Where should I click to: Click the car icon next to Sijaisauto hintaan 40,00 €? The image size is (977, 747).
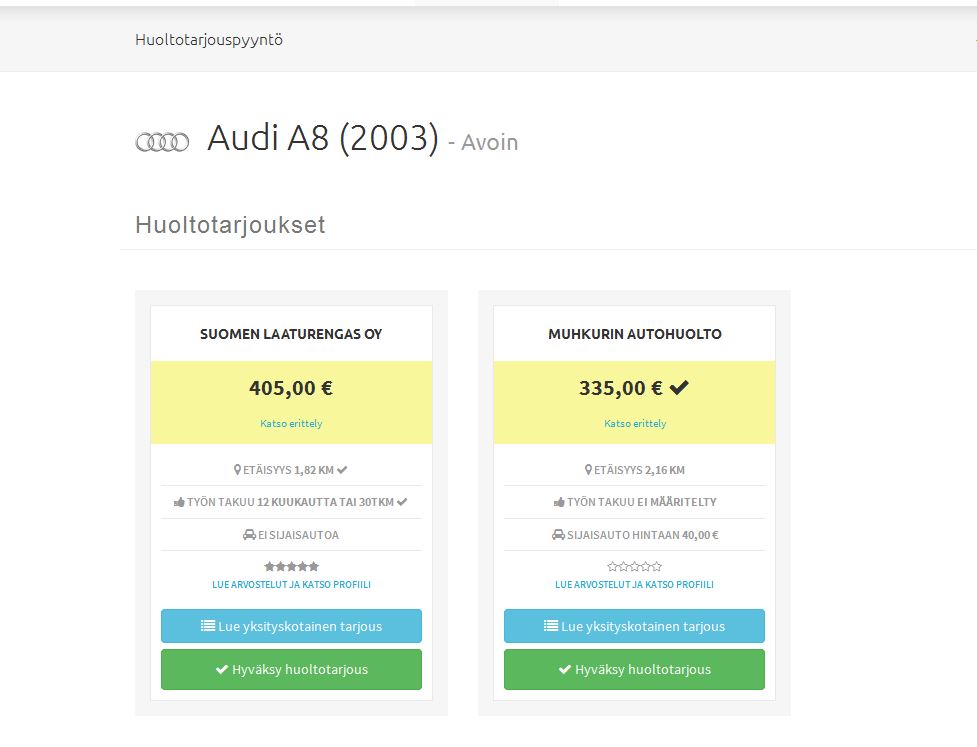click(558, 535)
